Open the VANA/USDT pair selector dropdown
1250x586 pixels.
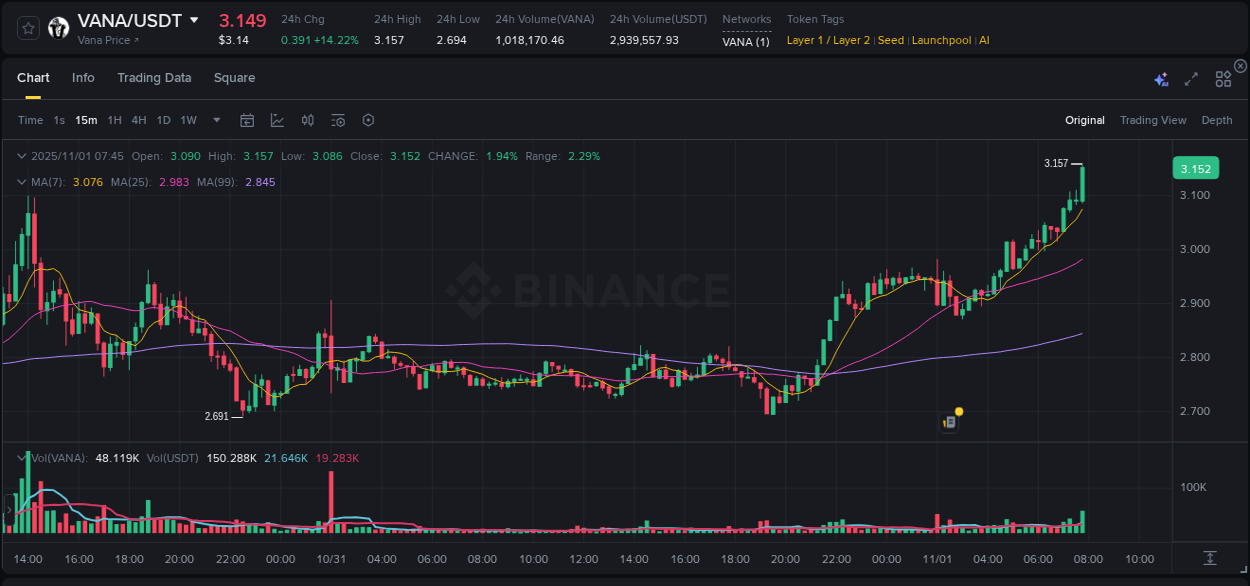click(x=194, y=20)
